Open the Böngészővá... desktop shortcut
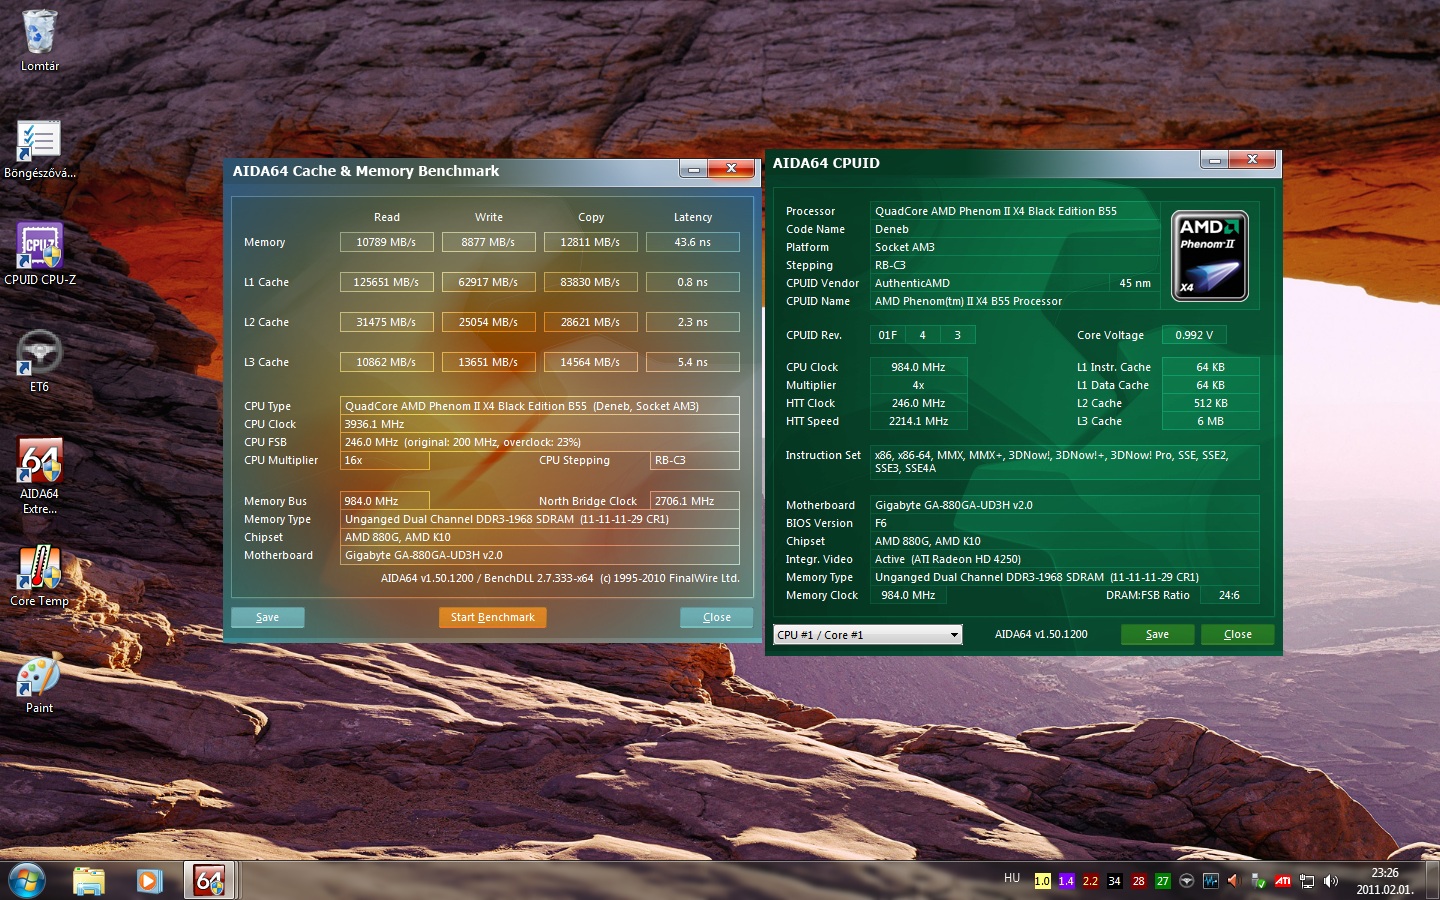The width and height of the screenshot is (1440, 900). [x=40, y=149]
